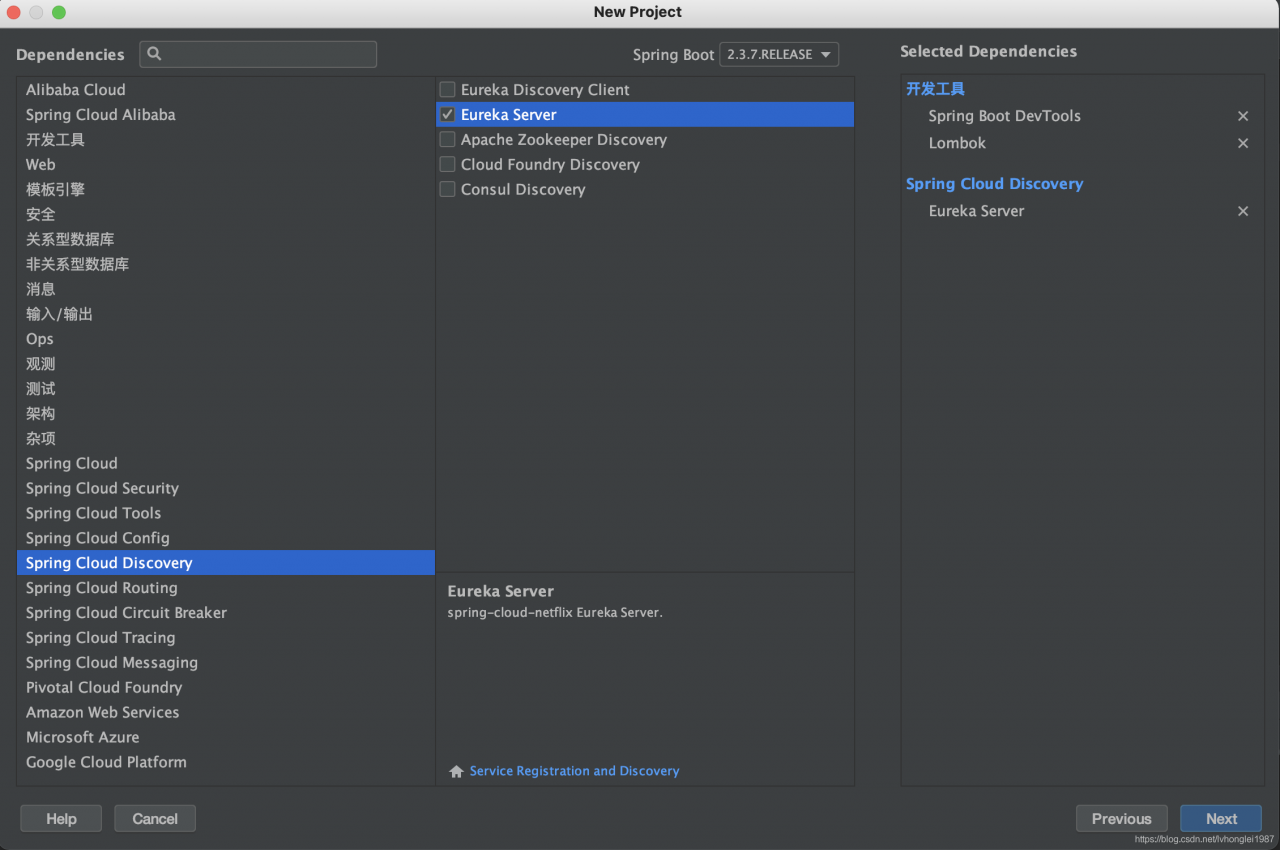Toggle the Consul Discovery checkbox

coord(447,189)
